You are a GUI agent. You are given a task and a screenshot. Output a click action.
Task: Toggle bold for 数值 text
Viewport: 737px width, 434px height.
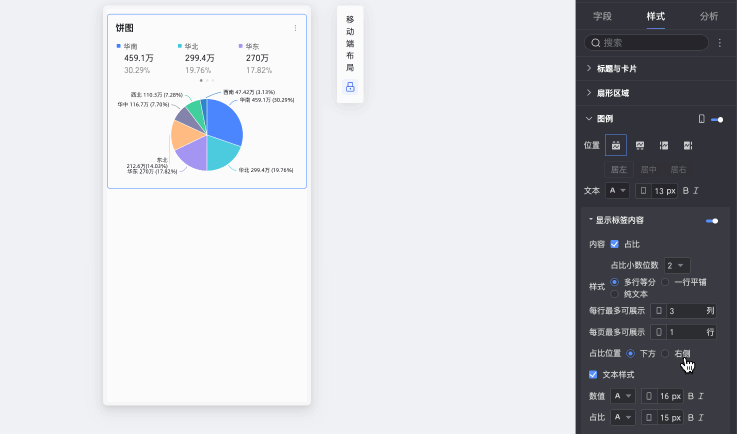tap(690, 396)
